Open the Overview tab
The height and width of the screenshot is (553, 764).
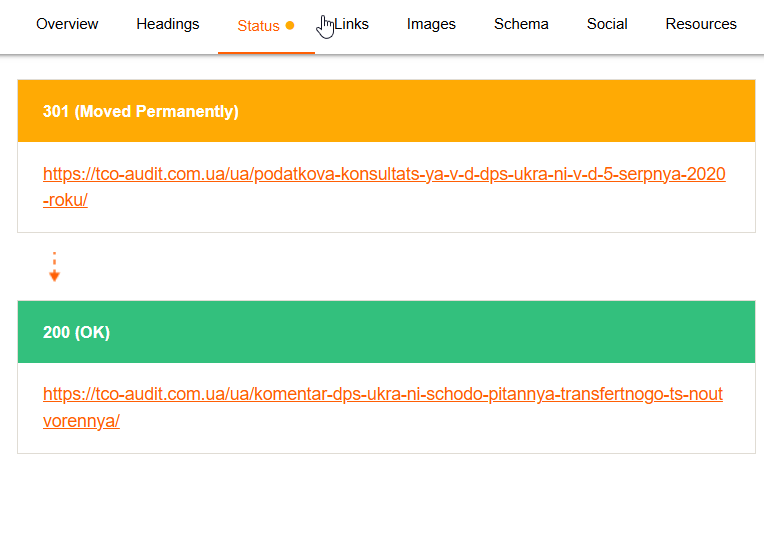[x=67, y=24]
